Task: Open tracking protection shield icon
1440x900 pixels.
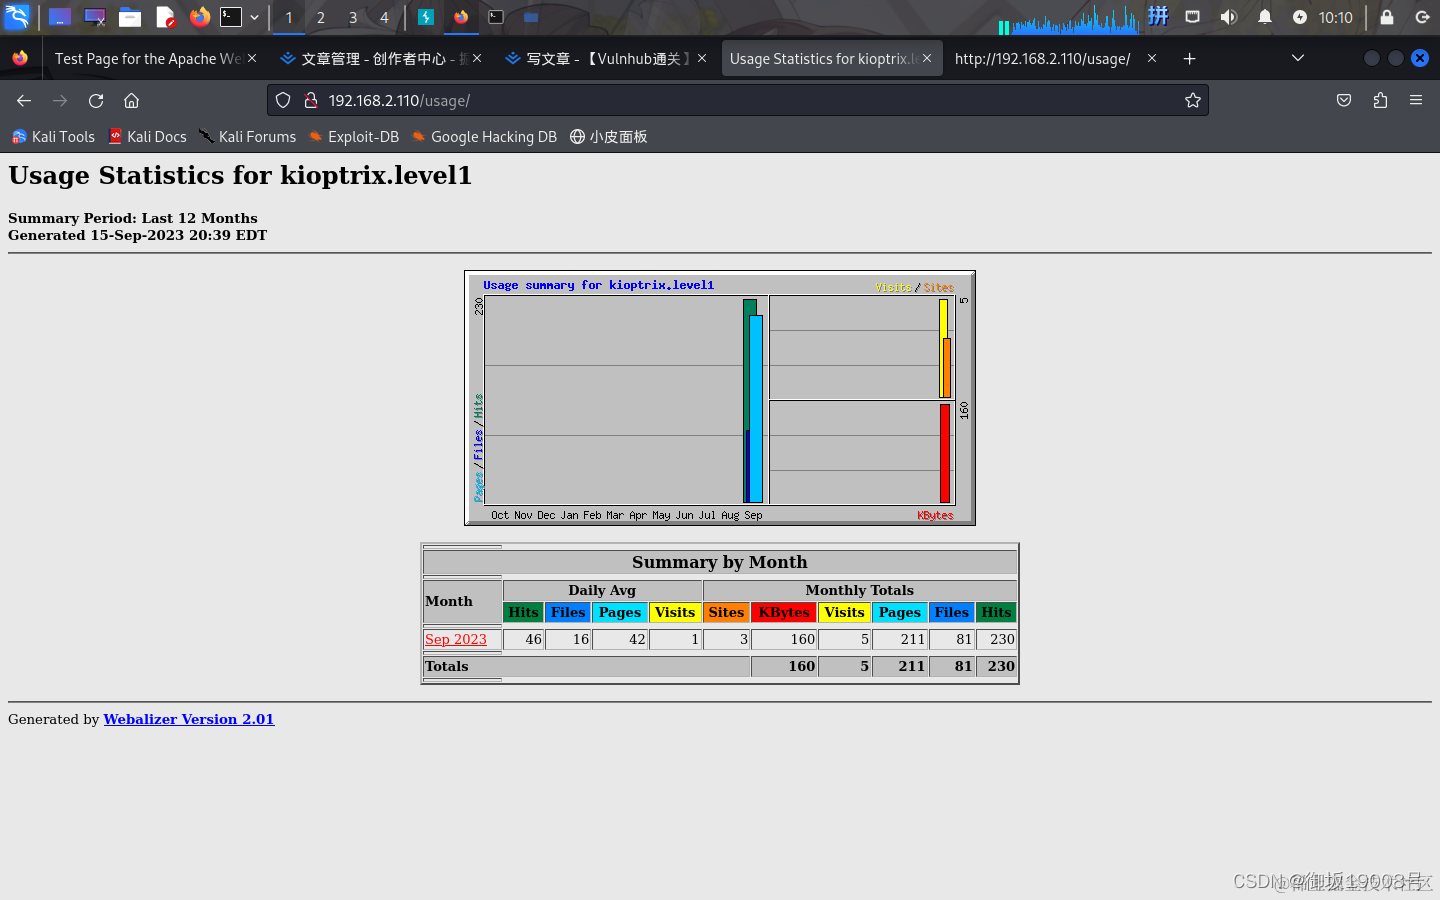Action: (x=283, y=100)
